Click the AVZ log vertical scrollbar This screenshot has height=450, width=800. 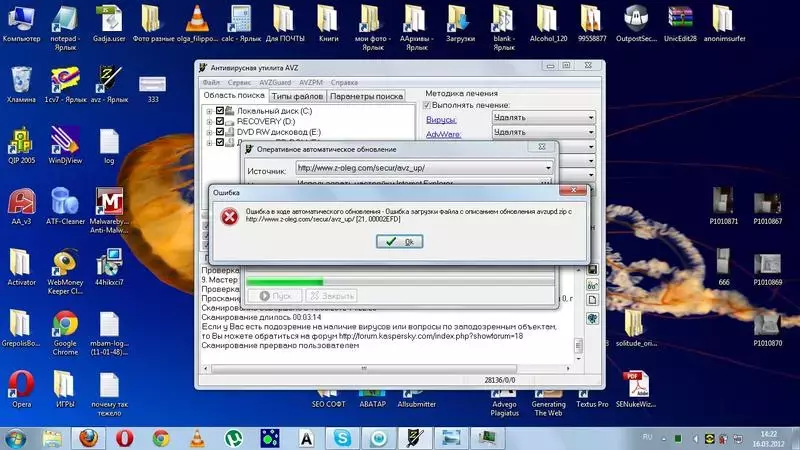578,346
